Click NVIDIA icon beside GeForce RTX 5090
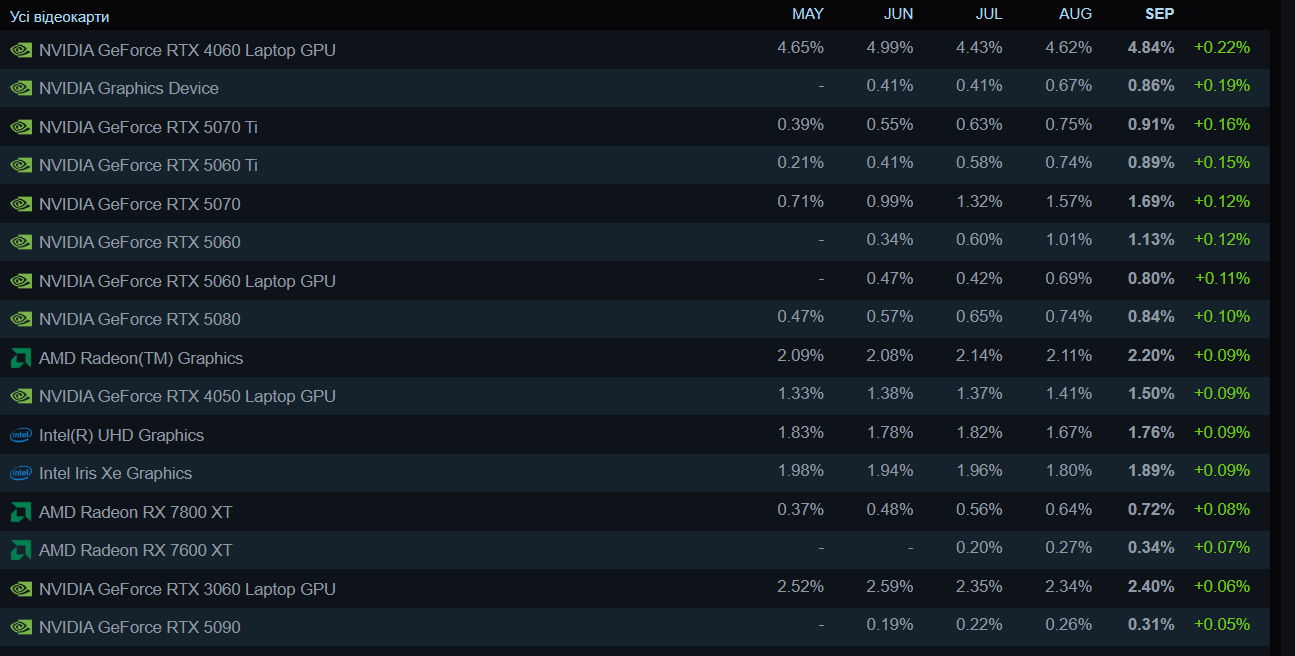This screenshot has width=1295, height=656. [x=21, y=627]
